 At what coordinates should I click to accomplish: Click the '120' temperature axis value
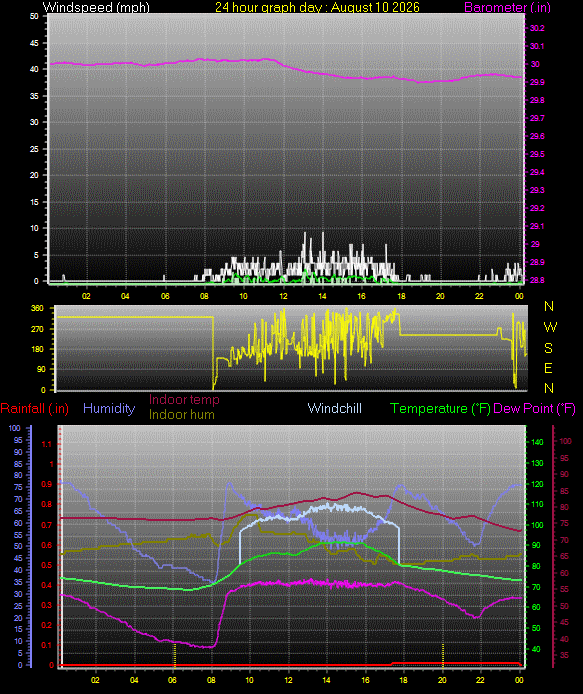[537, 484]
